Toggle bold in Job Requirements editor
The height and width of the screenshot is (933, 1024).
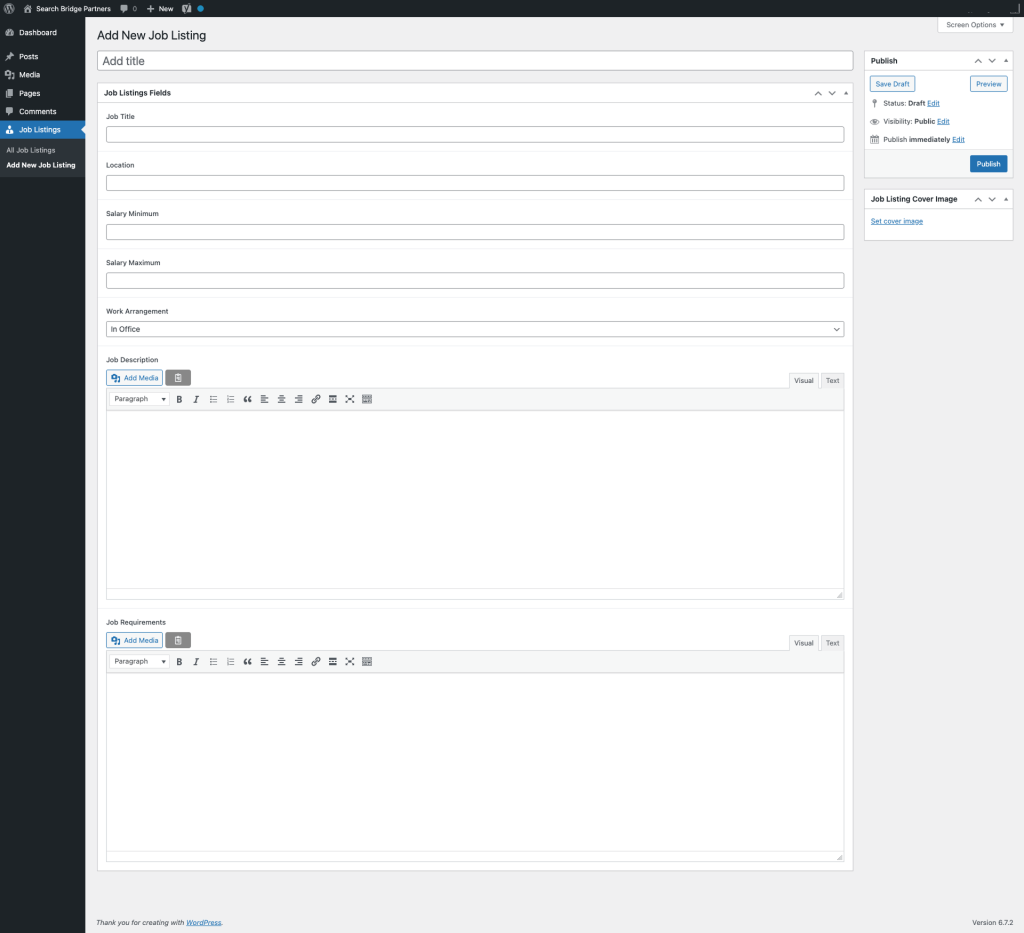click(x=179, y=661)
